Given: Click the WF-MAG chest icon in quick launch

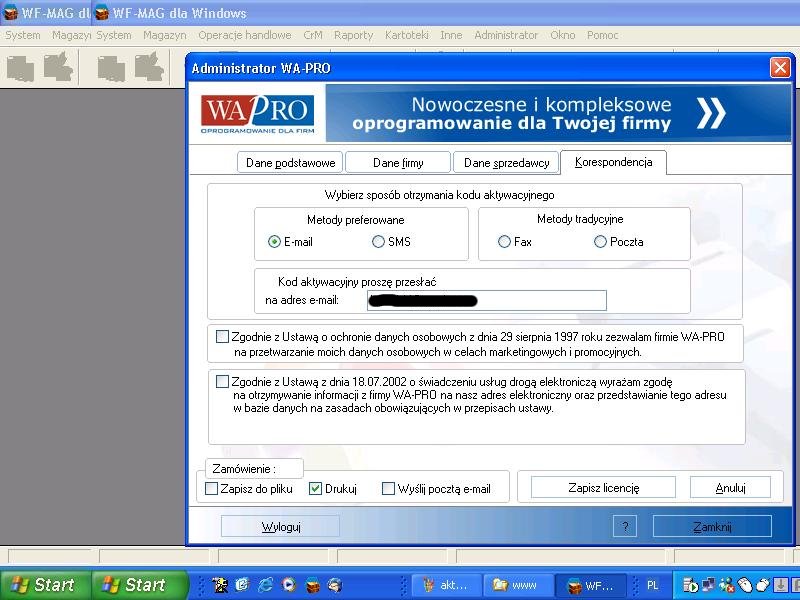Looking at the screenshot, I should pyautogui.click(x=312, y=585).
